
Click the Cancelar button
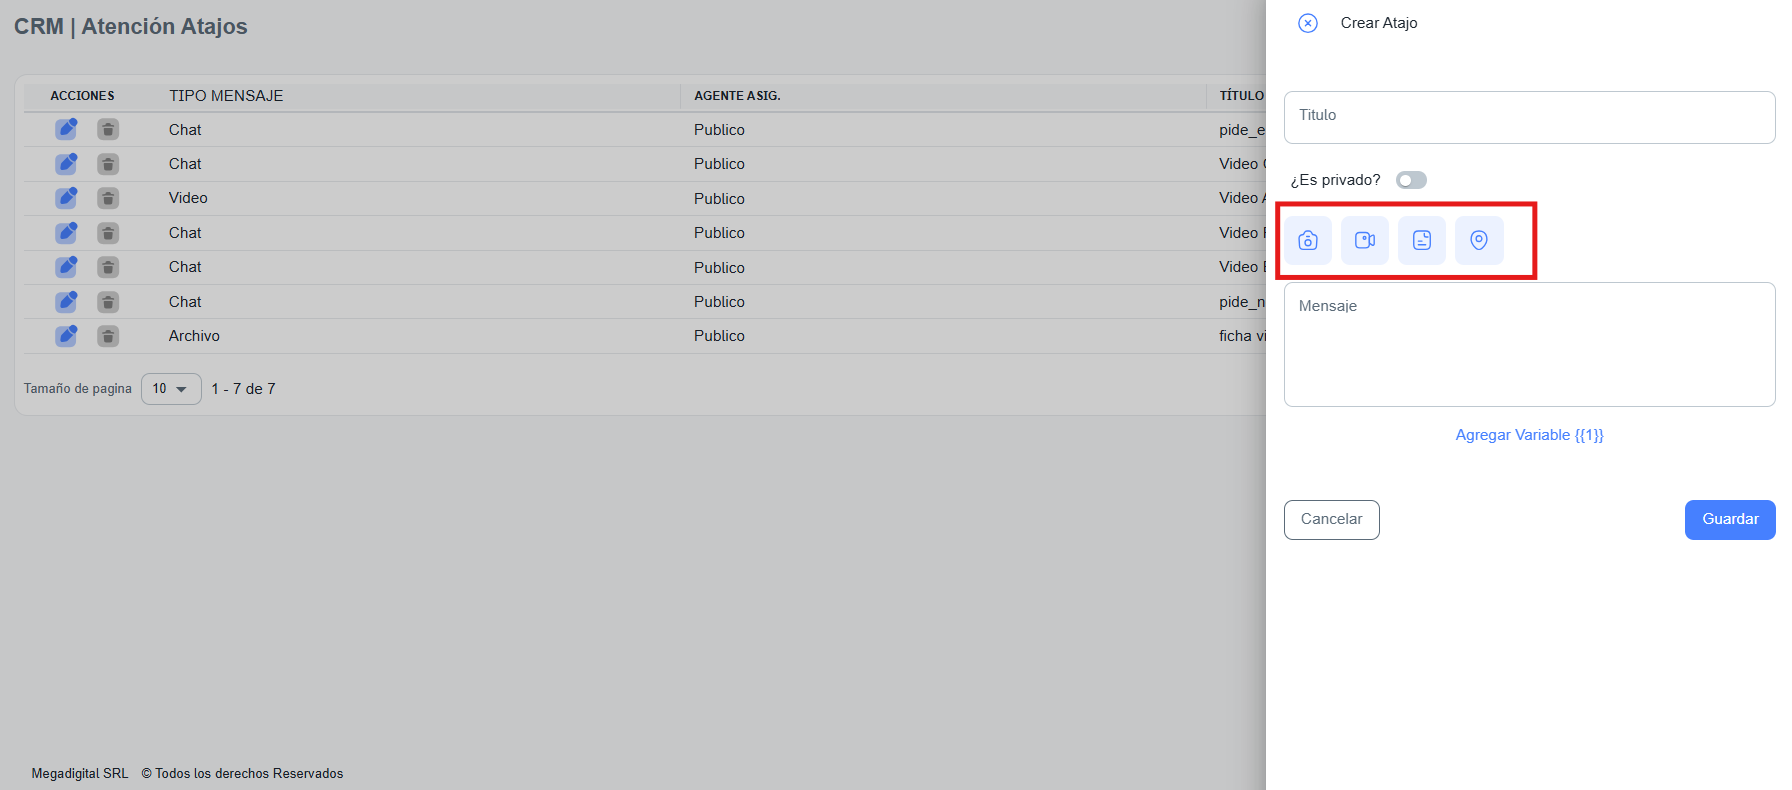[1331, 520]
